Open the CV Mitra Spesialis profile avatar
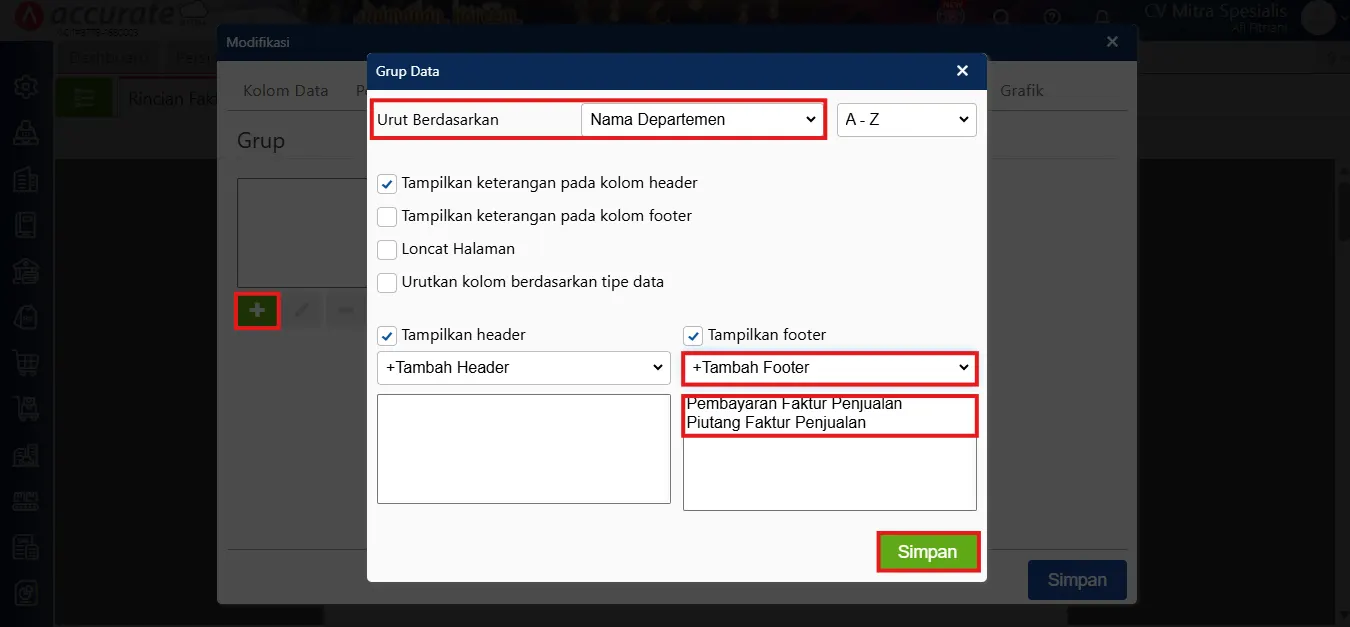This screenshot has width=1350, height=627. point(1318,17)
